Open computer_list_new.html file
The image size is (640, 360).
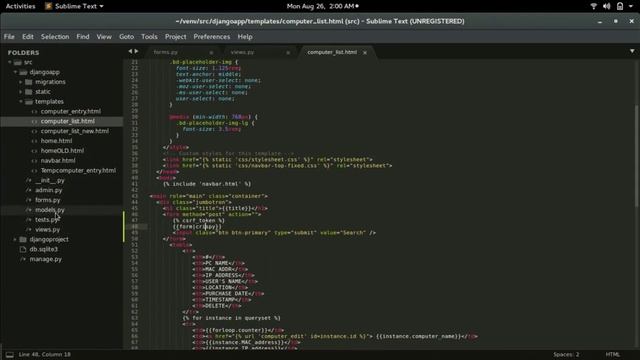click(x=75, y=131)
